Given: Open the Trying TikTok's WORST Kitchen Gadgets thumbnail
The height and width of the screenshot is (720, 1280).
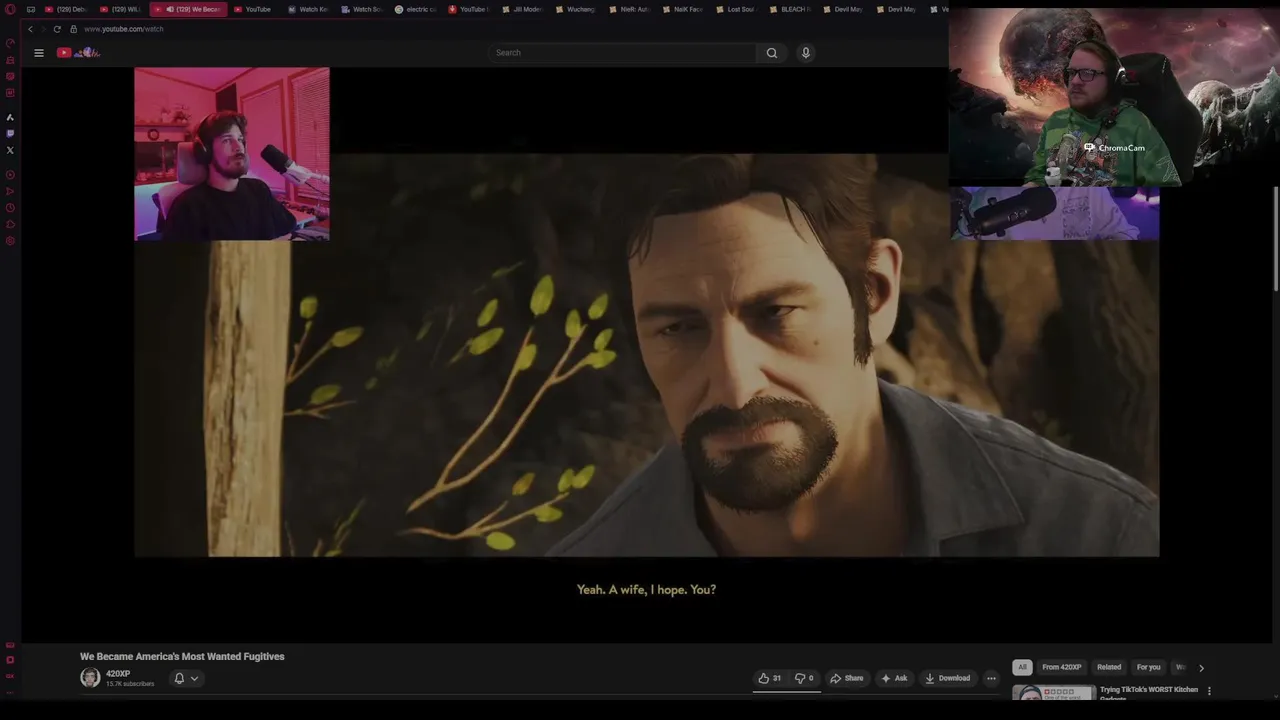Looking at the screenshot, I should tap(1053, 693).
